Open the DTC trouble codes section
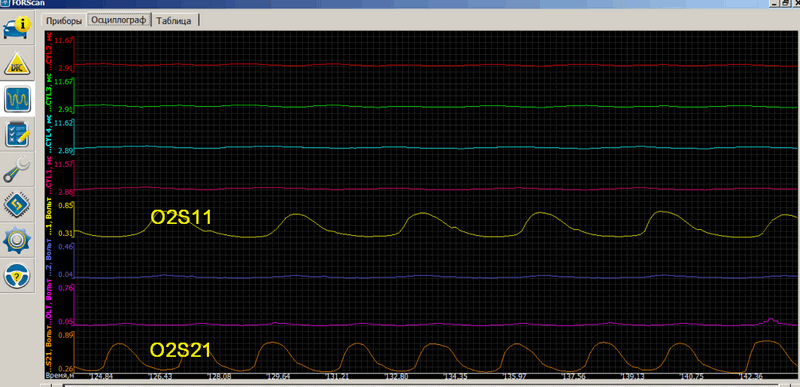Screen dimensions: 800x387 [17, 64]
